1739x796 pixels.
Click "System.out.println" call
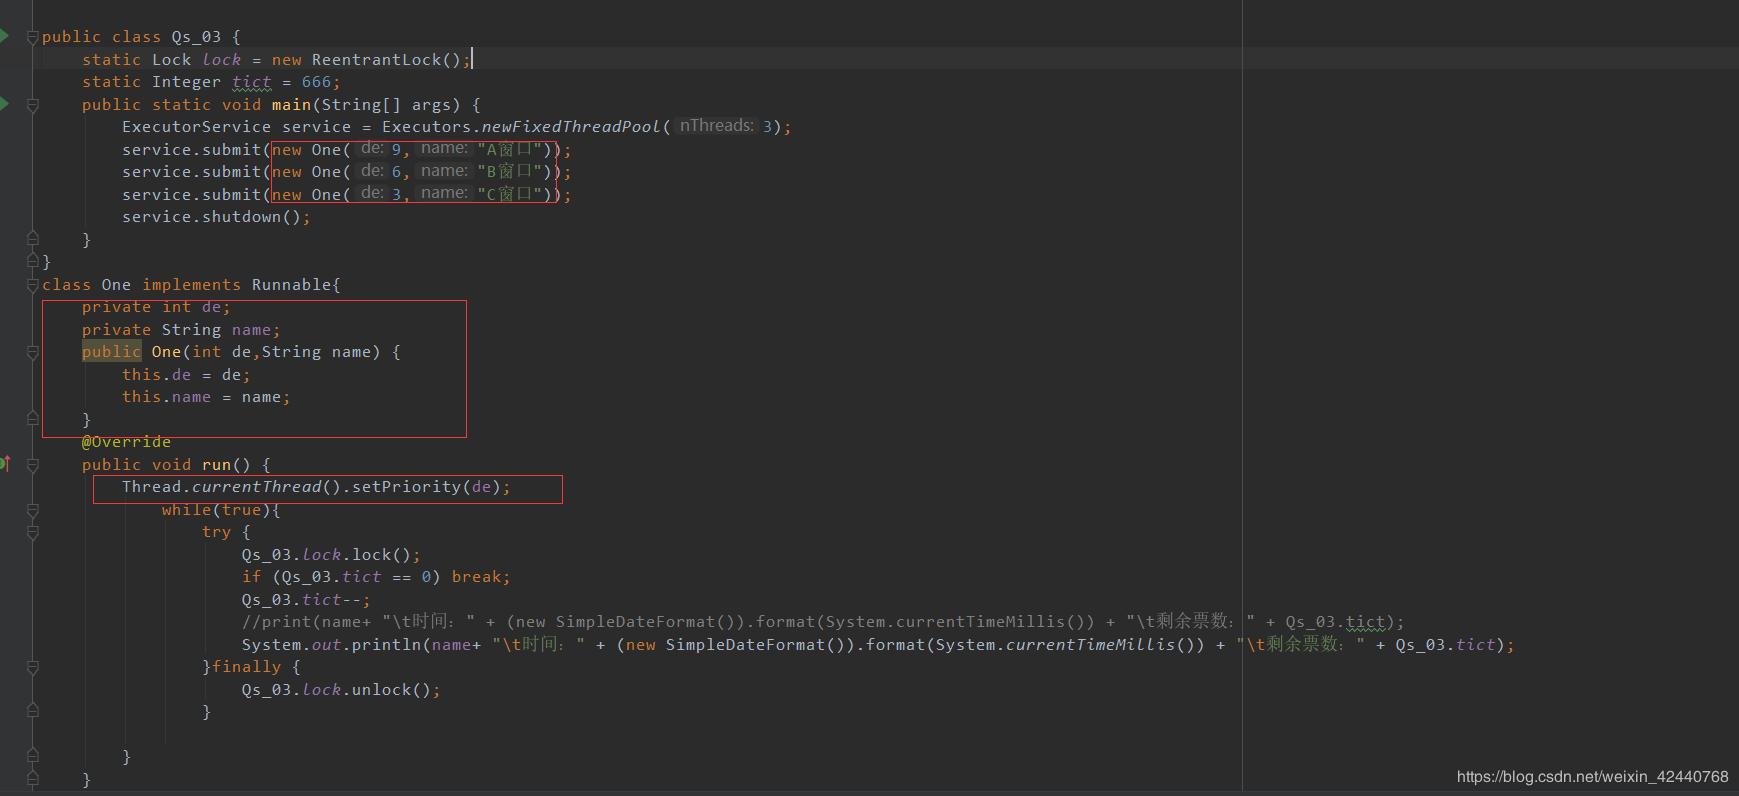coord(331,645)
